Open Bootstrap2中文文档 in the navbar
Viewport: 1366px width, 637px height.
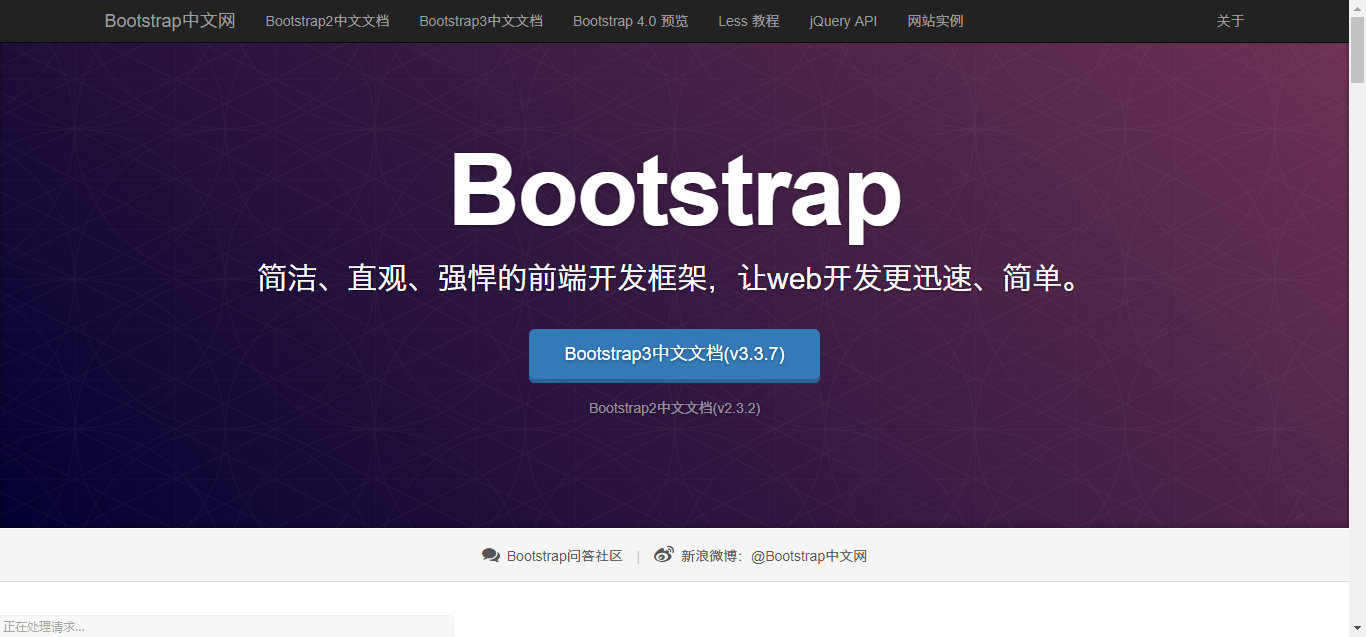tap(327, 21)
